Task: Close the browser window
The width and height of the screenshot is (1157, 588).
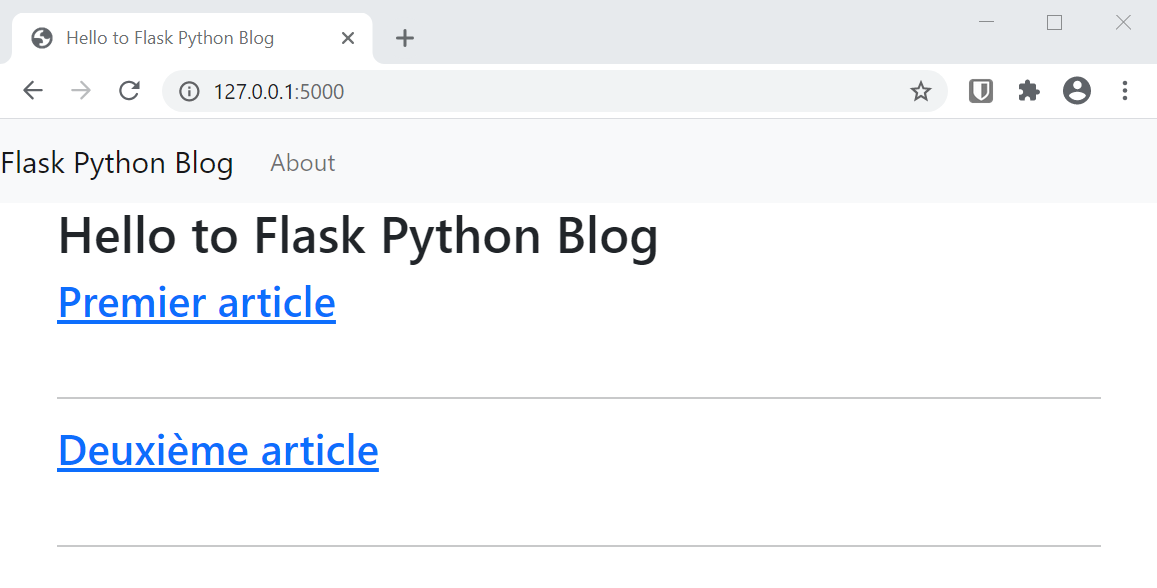Action: 1123,23
